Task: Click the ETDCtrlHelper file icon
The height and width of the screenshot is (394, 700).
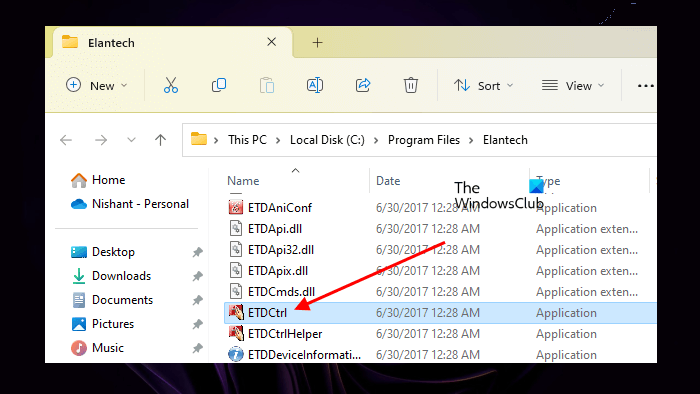Action: 236,333
